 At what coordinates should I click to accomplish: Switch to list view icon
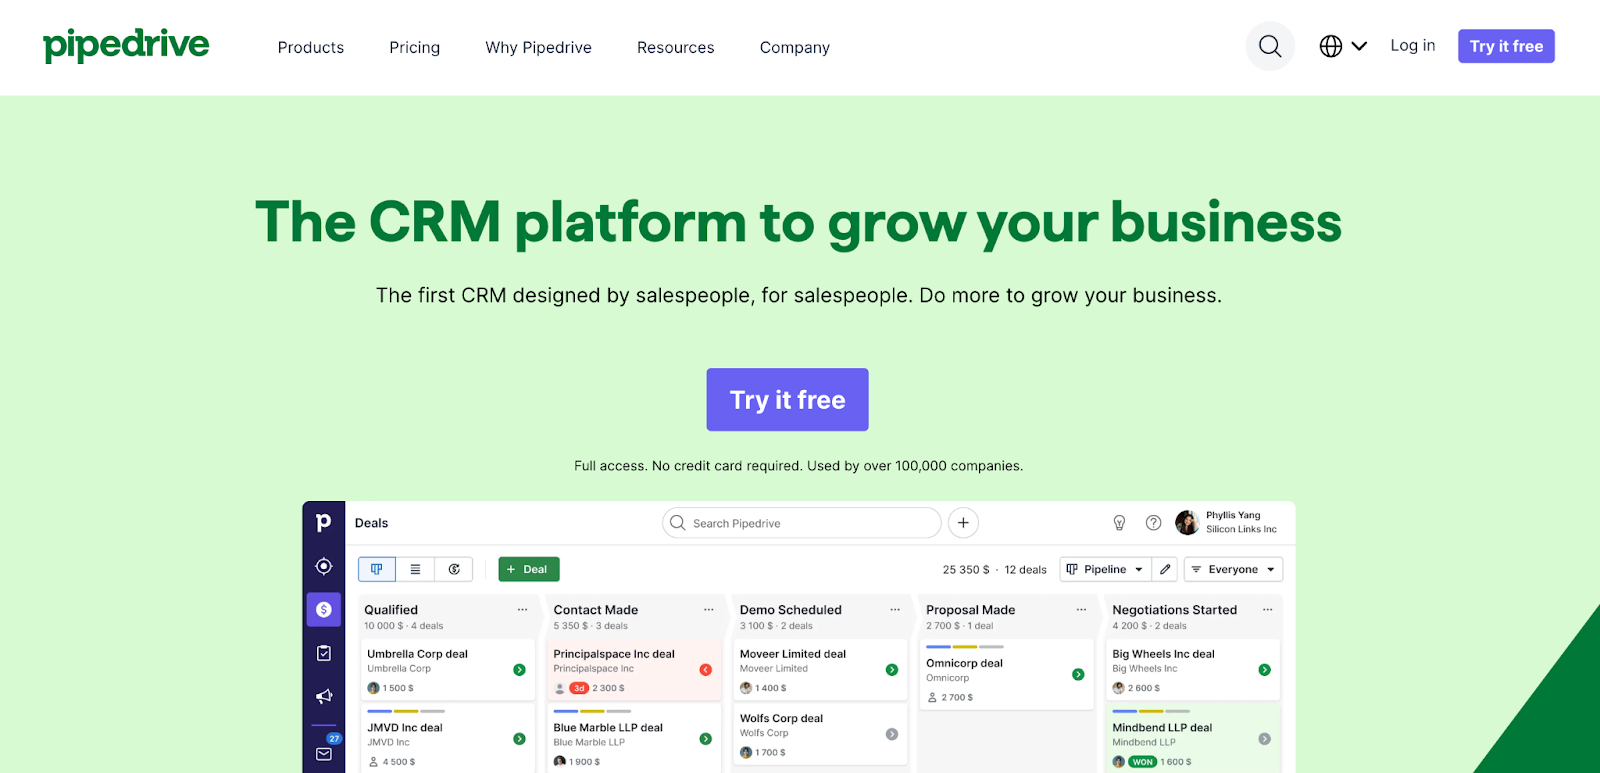(x=415, y=569)
